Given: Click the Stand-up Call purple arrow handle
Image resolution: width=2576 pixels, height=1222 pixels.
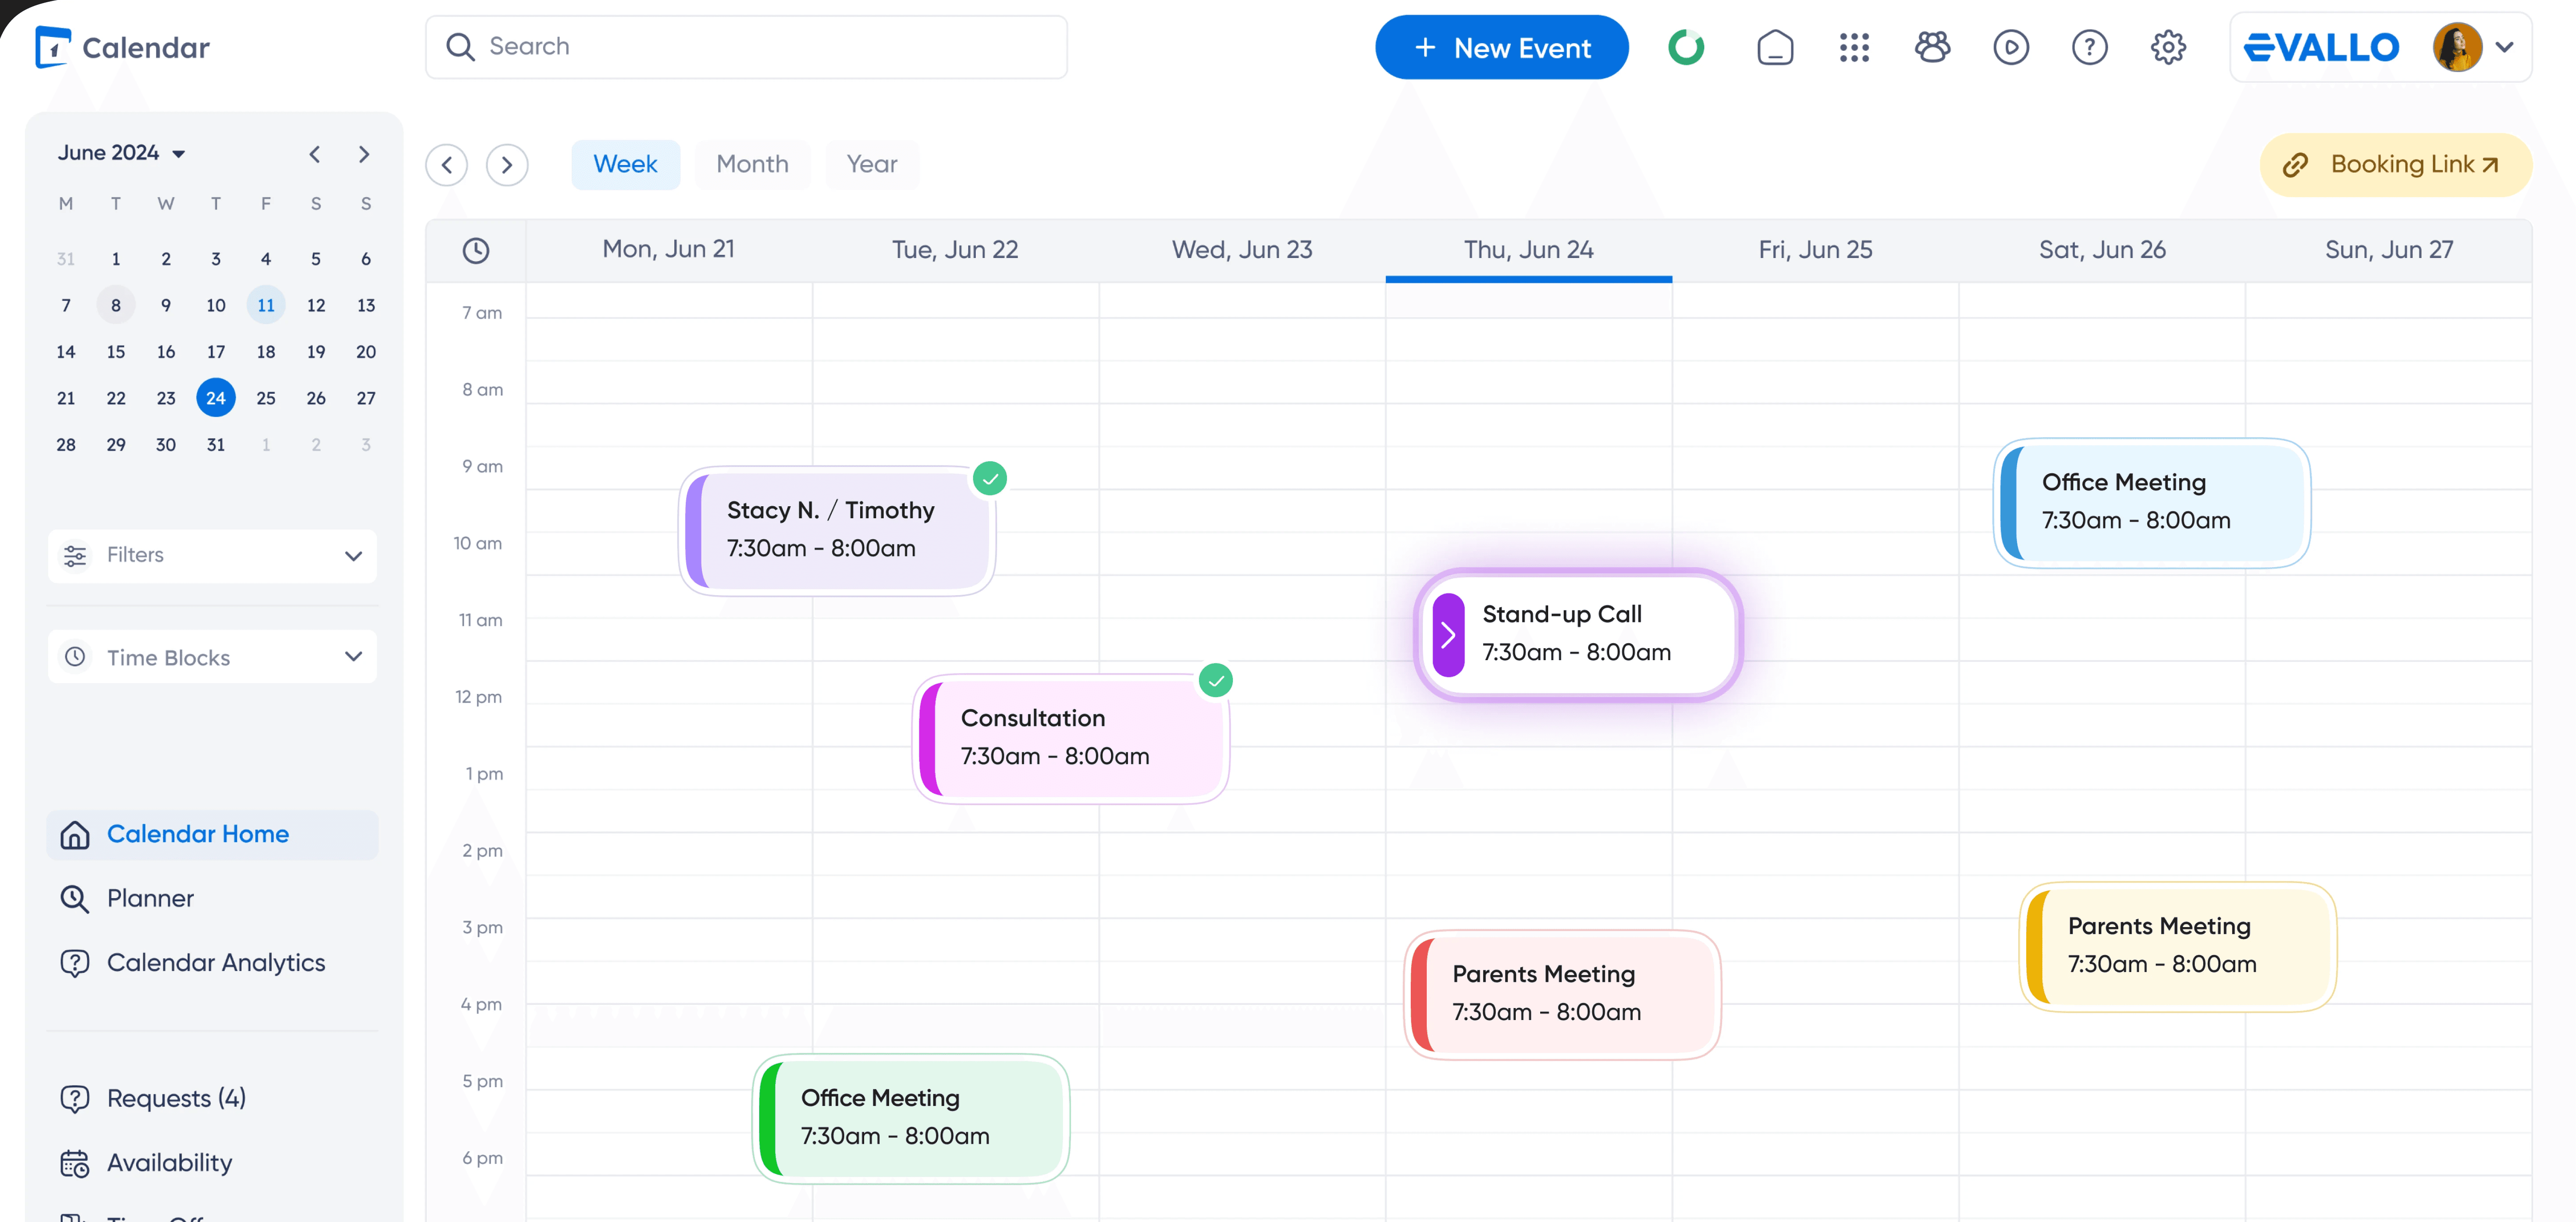Looking at the screenshot, I should [x=1448, y=635].
